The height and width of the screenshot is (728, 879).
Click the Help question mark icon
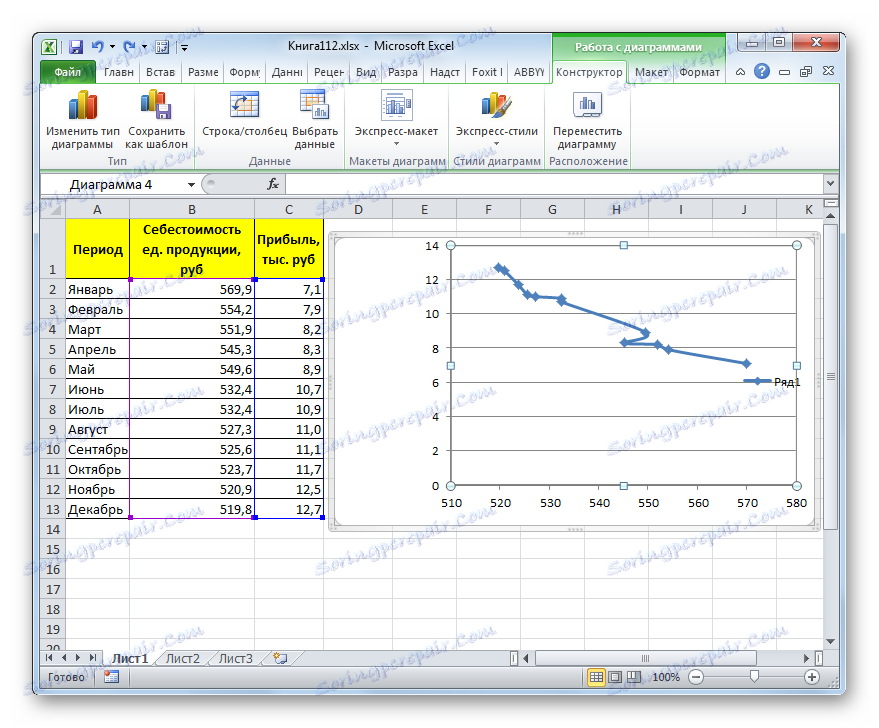click(761, 72)
